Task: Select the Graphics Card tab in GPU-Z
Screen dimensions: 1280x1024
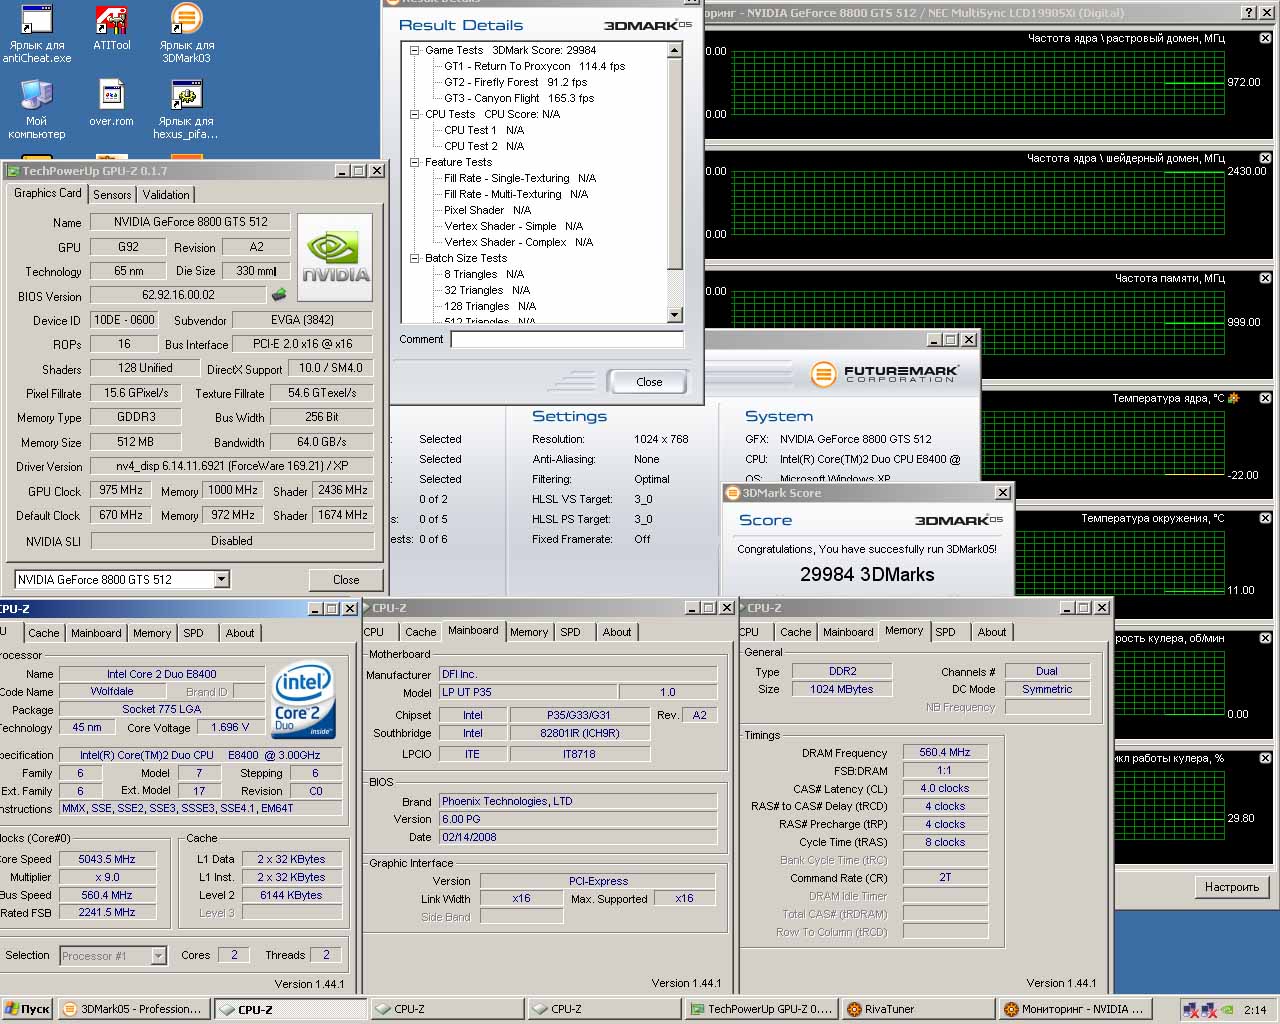Action: [47, 193]
